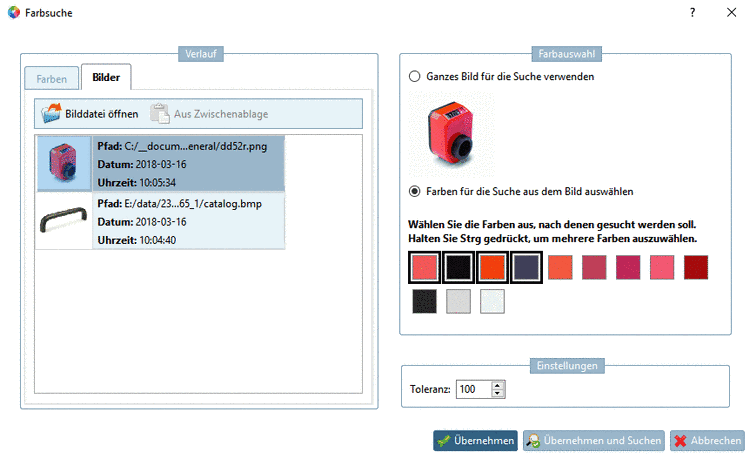Viewport: 750px width, 459px height.
Task: Increase Toleranz with the up arrow
Action: [x=497, y=385]
